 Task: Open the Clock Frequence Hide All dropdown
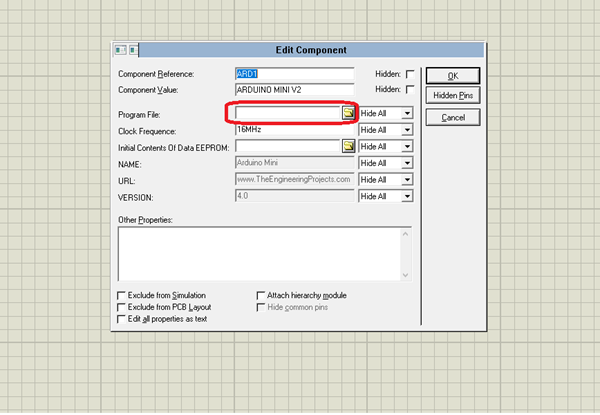[x=407, y=130]
